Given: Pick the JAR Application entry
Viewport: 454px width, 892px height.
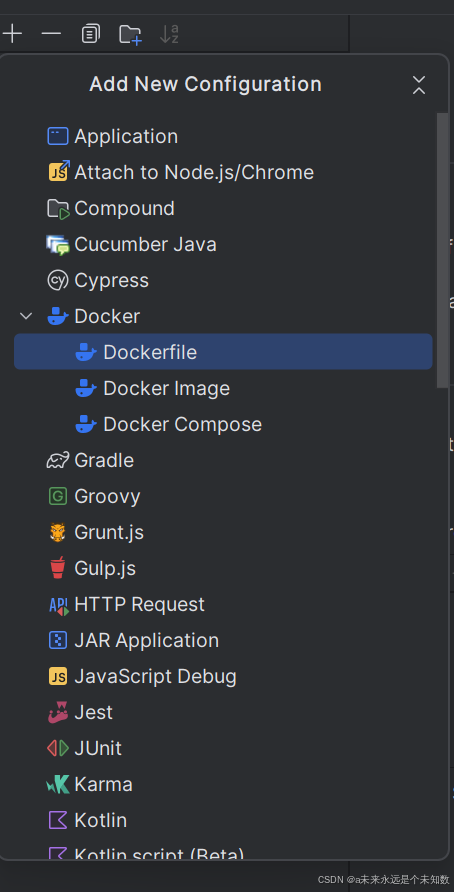Looking at the screenshot, I should 223,640.
